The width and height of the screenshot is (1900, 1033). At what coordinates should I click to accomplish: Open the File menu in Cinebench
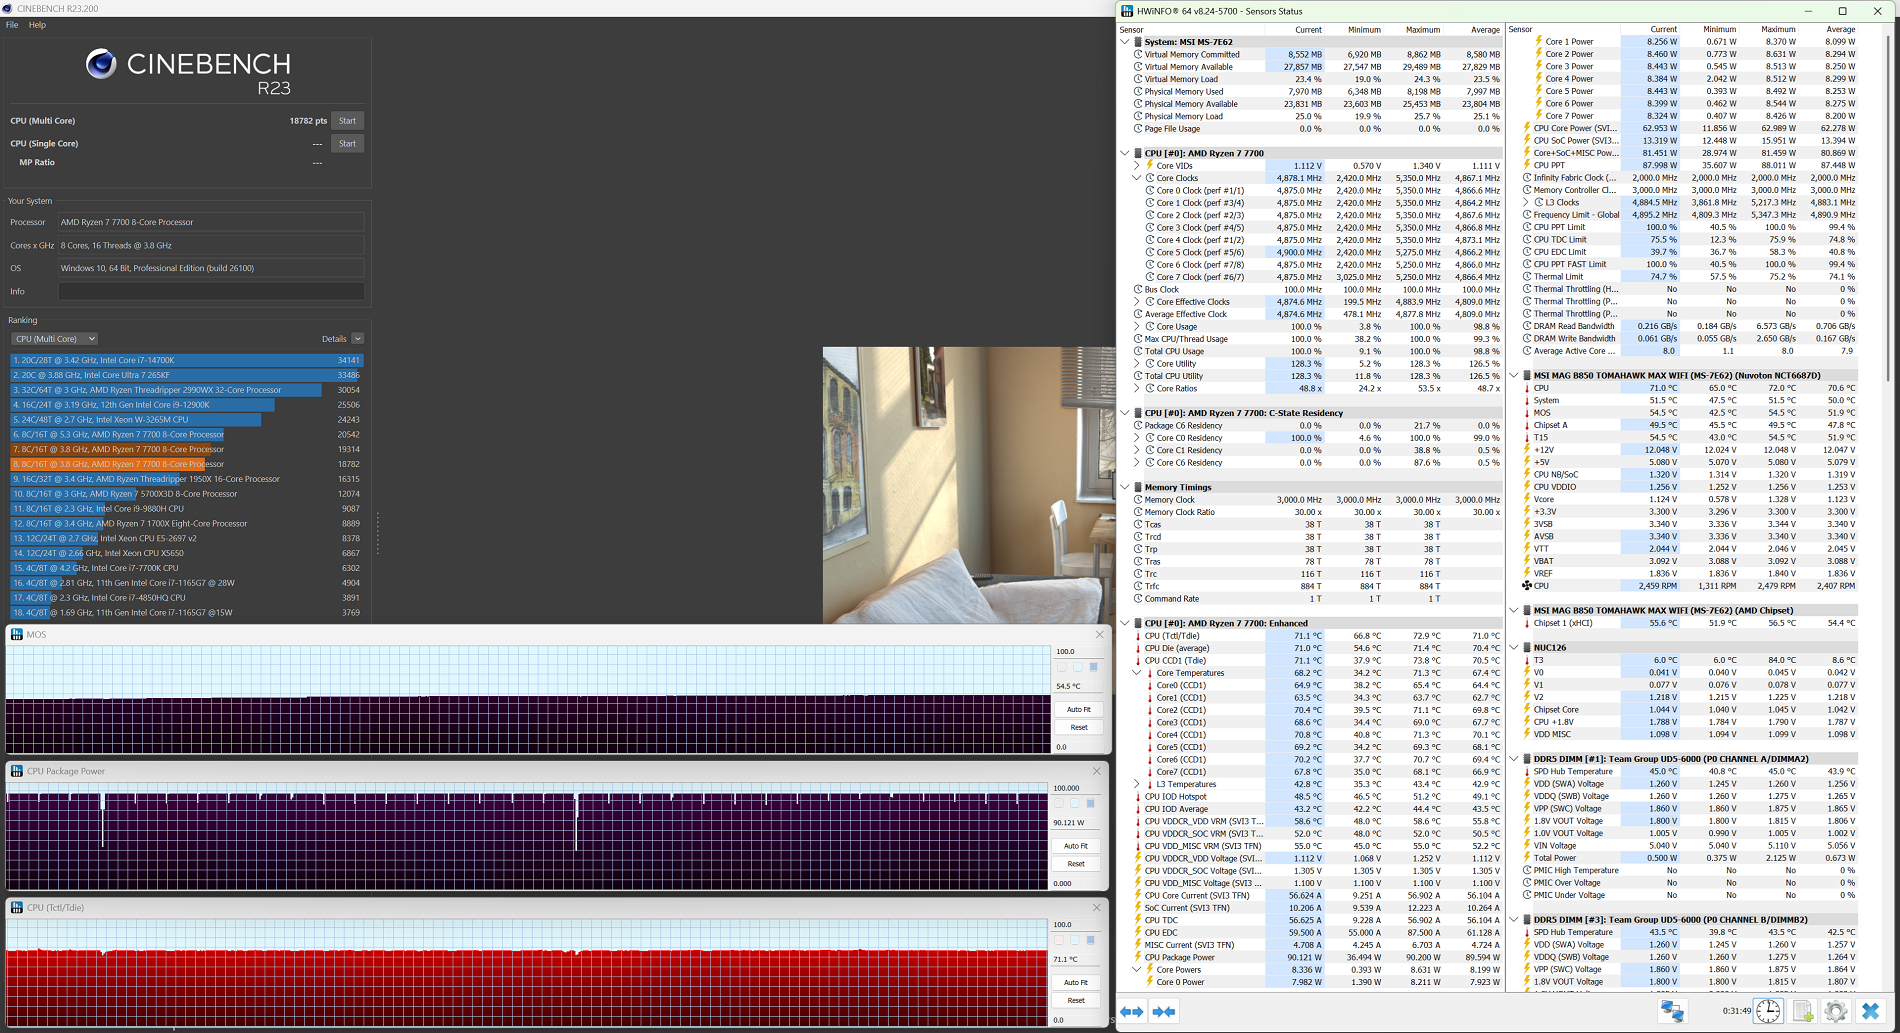(x=12, y=25)
